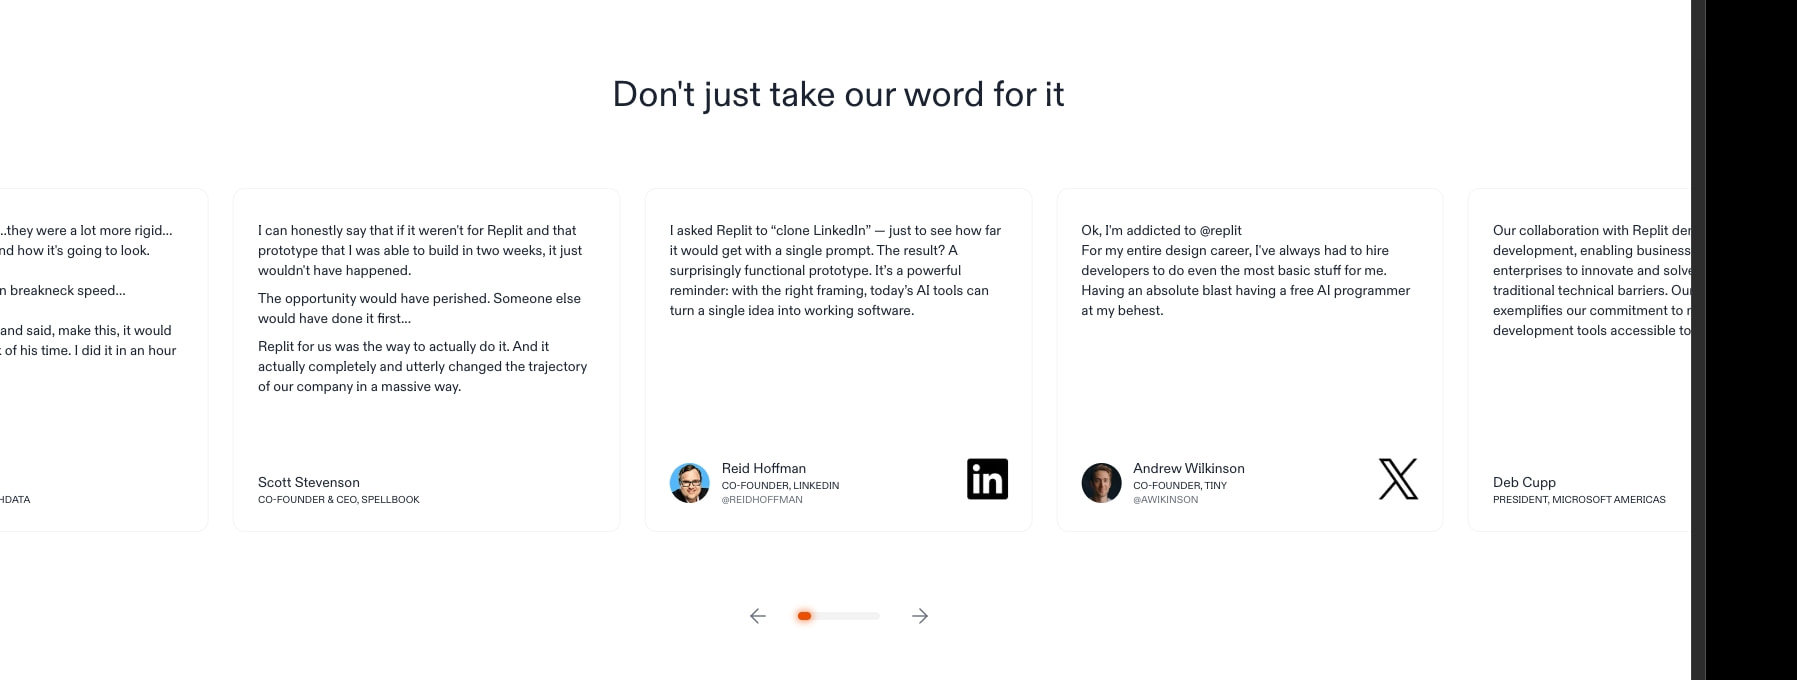Screen dimensions: 1797x680
Task: Click the LinkedIn logo on Reid Hoffman's card
Action: 987,479
